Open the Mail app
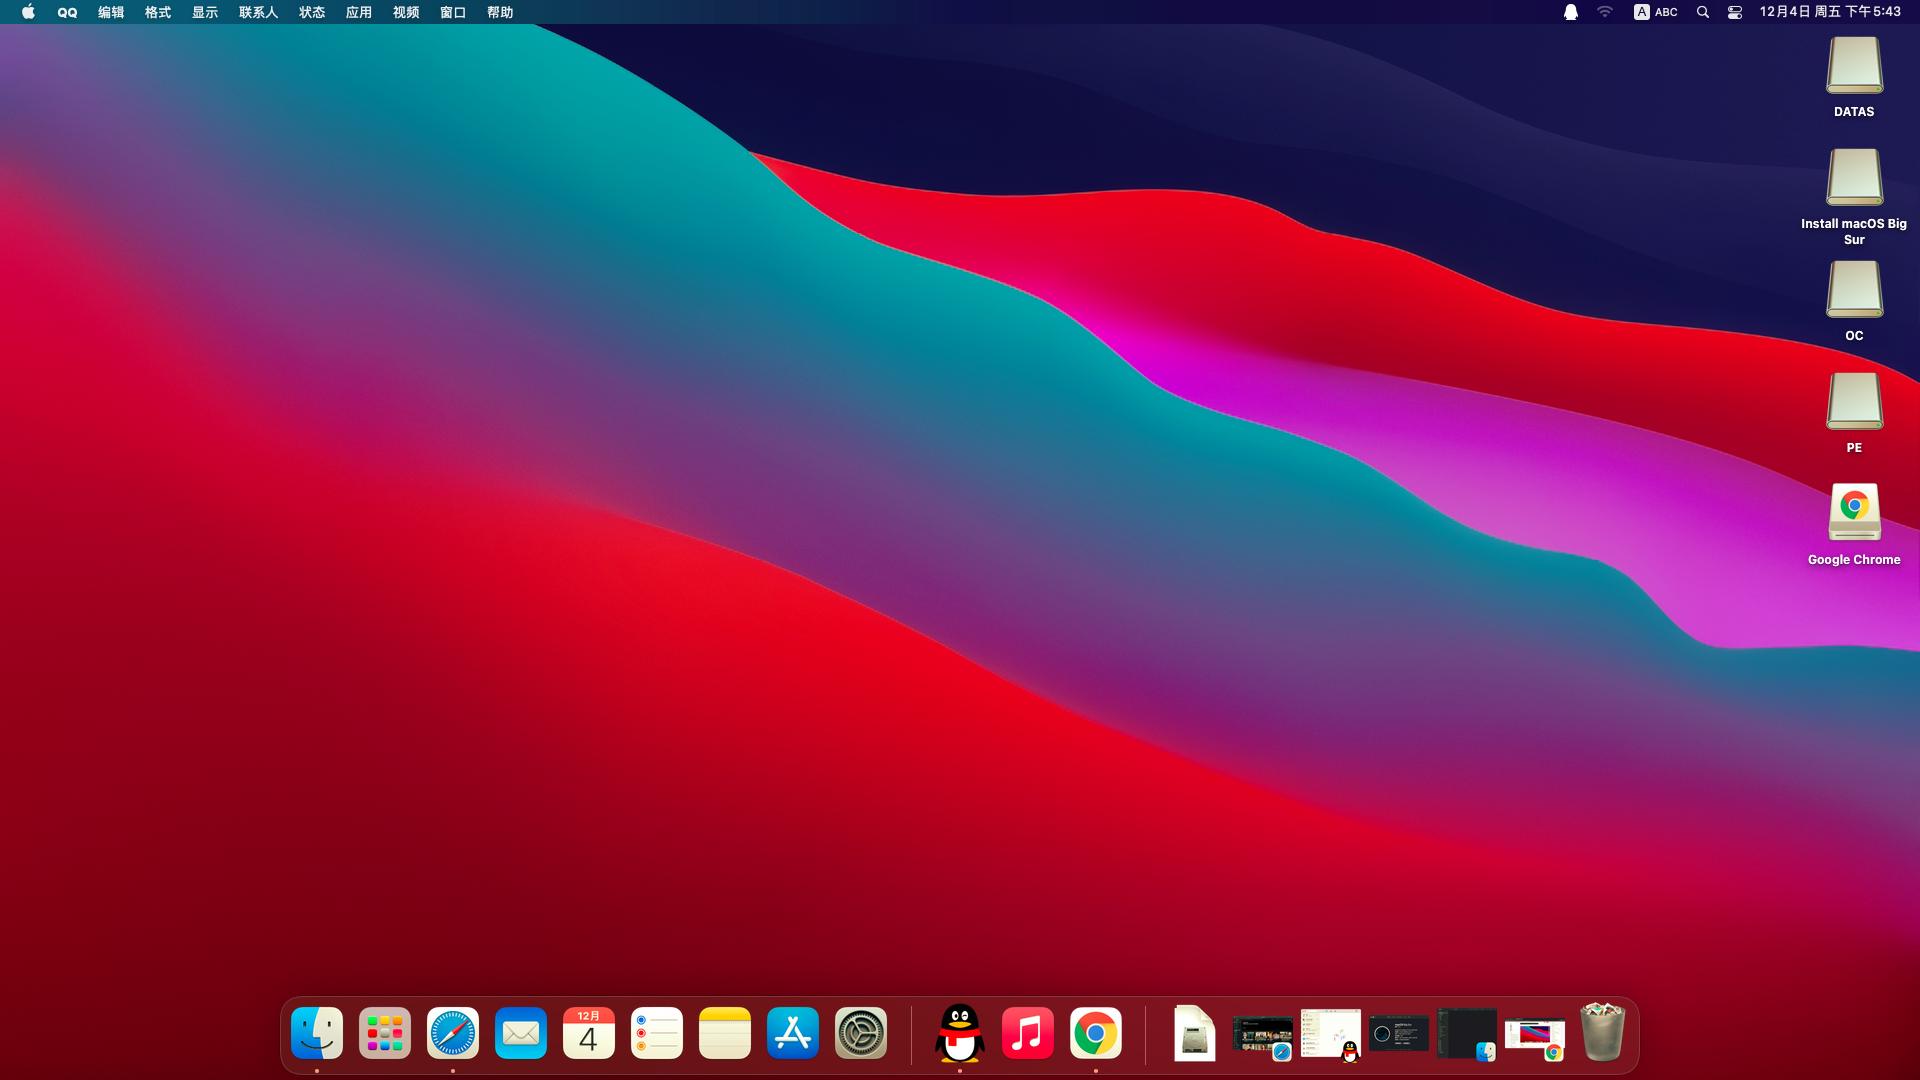1920x1080 pixels. pos(521,1033)
